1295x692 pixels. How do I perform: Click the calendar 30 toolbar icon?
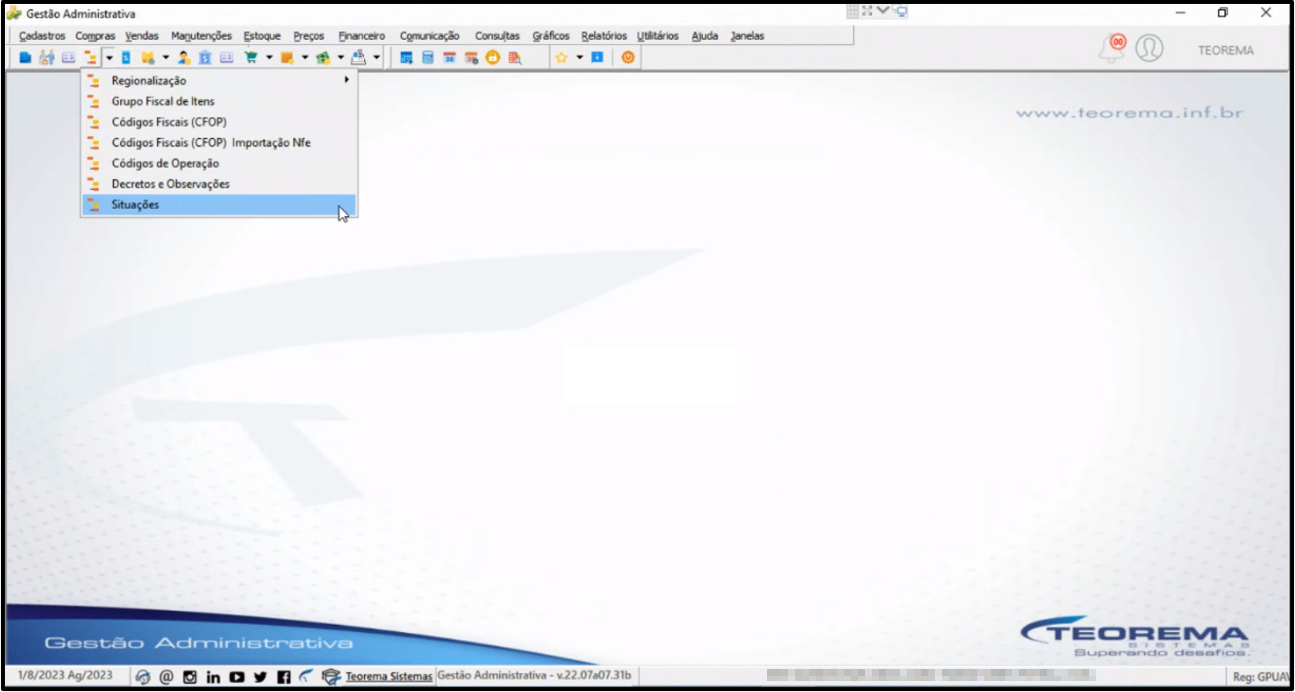coord(449,58)
